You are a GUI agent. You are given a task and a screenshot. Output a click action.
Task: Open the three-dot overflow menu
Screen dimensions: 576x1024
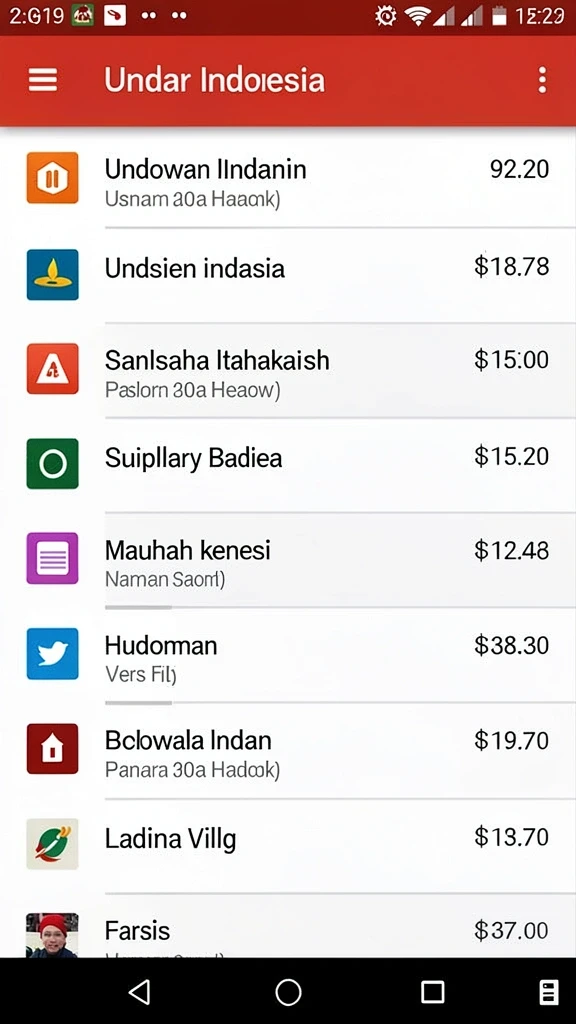(542, 80)
